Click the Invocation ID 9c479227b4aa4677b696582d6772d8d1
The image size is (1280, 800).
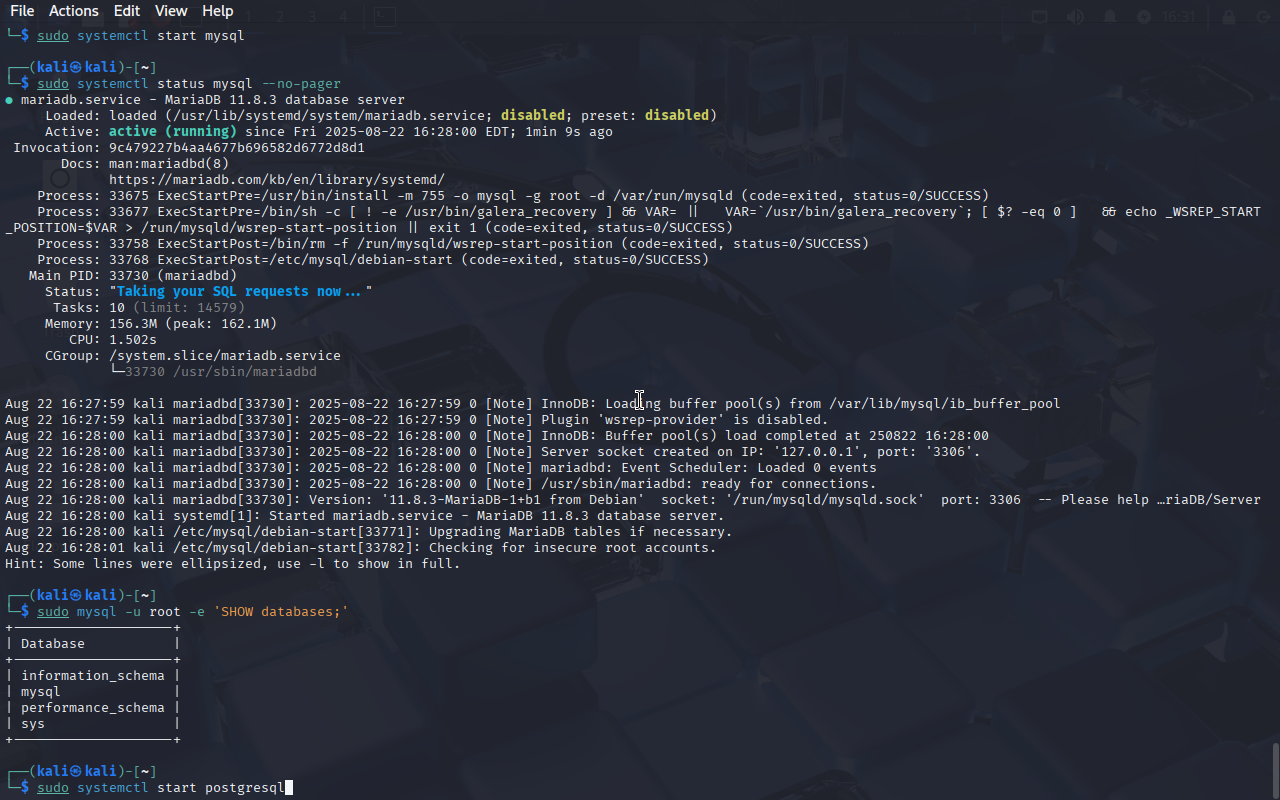(x=237, y=148)
